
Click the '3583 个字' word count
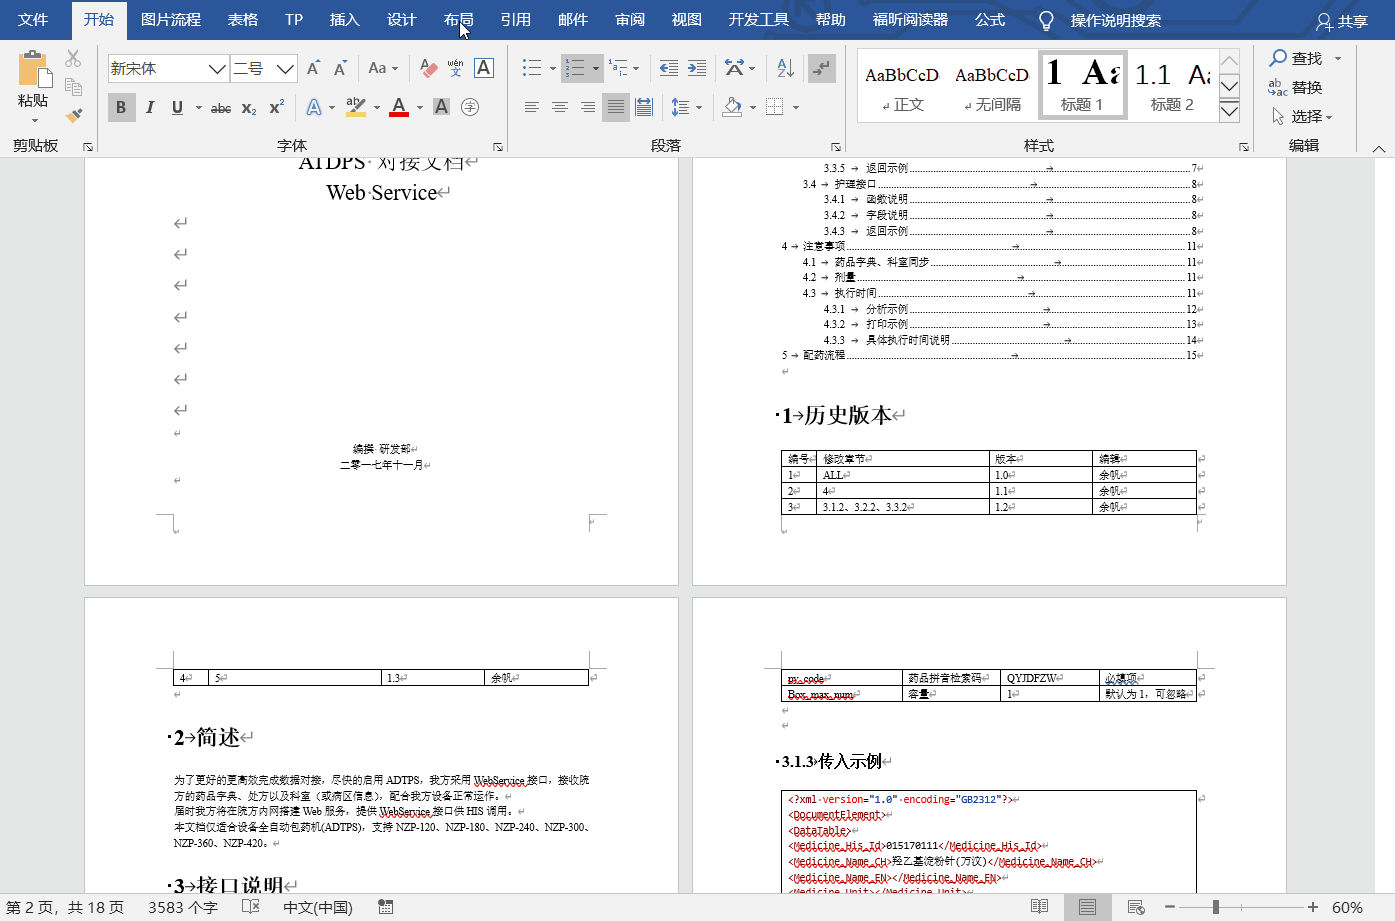coord(183,907)
